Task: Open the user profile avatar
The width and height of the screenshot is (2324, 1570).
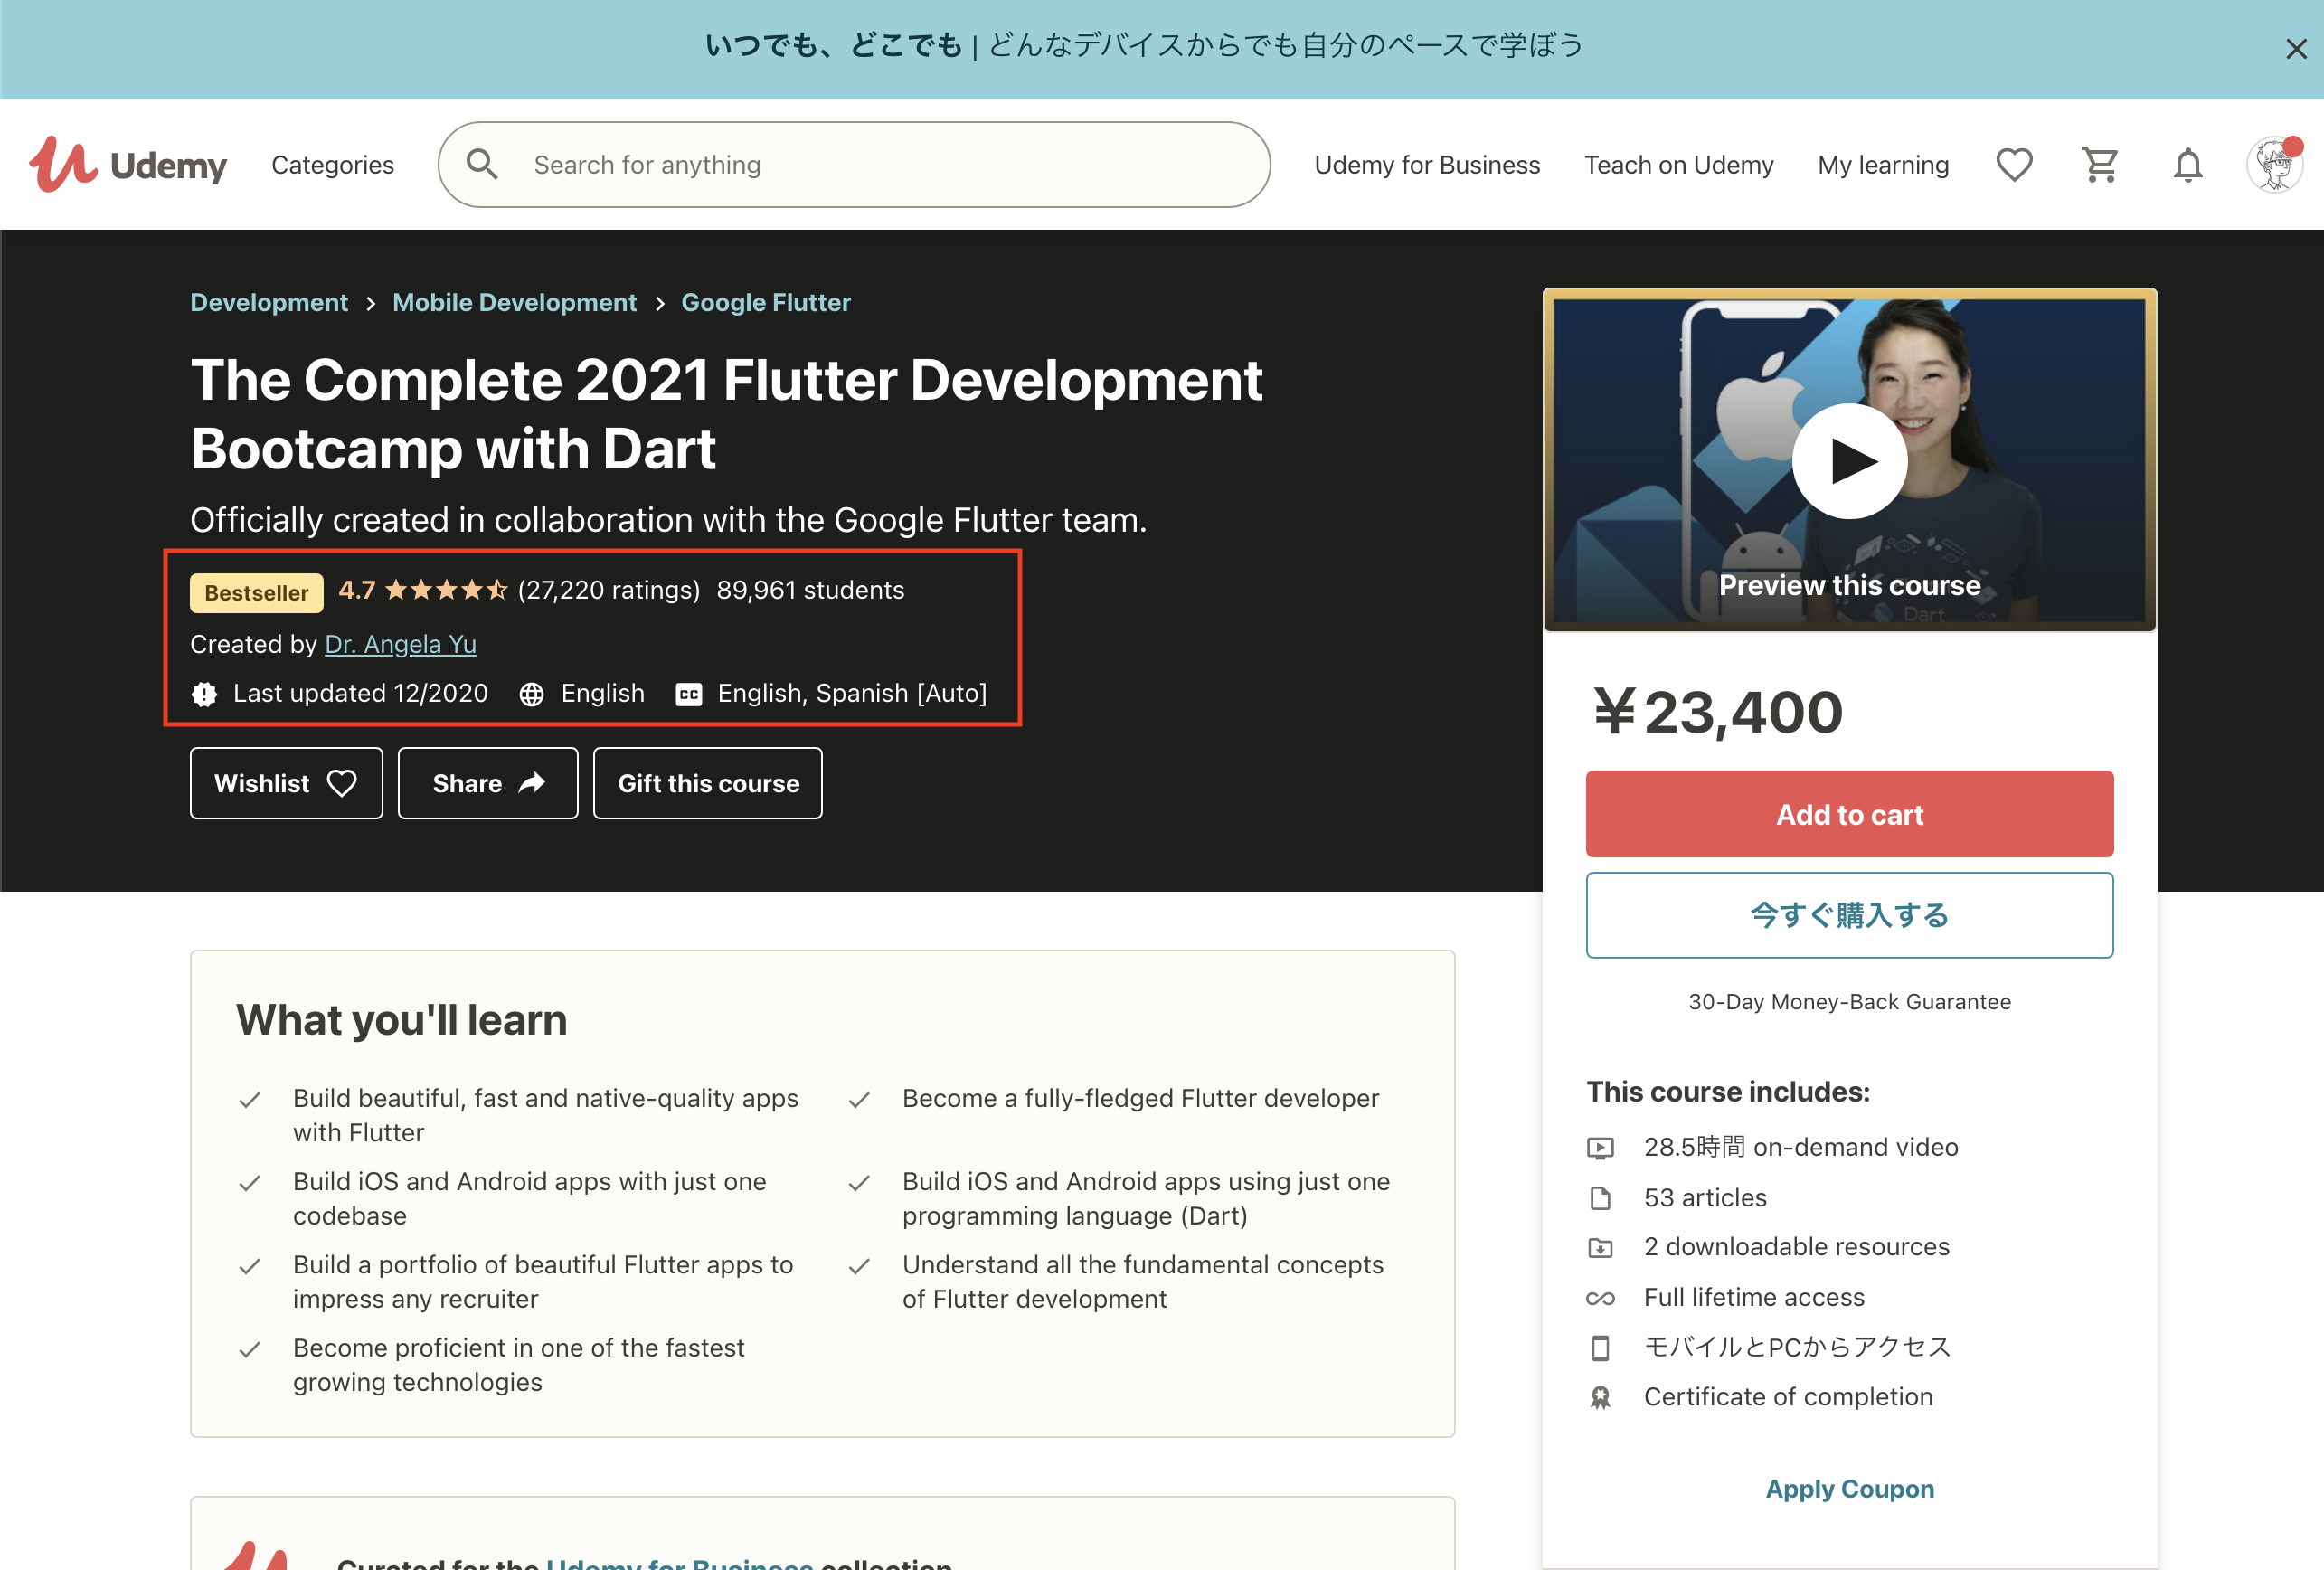Action: coord(2273,165)
